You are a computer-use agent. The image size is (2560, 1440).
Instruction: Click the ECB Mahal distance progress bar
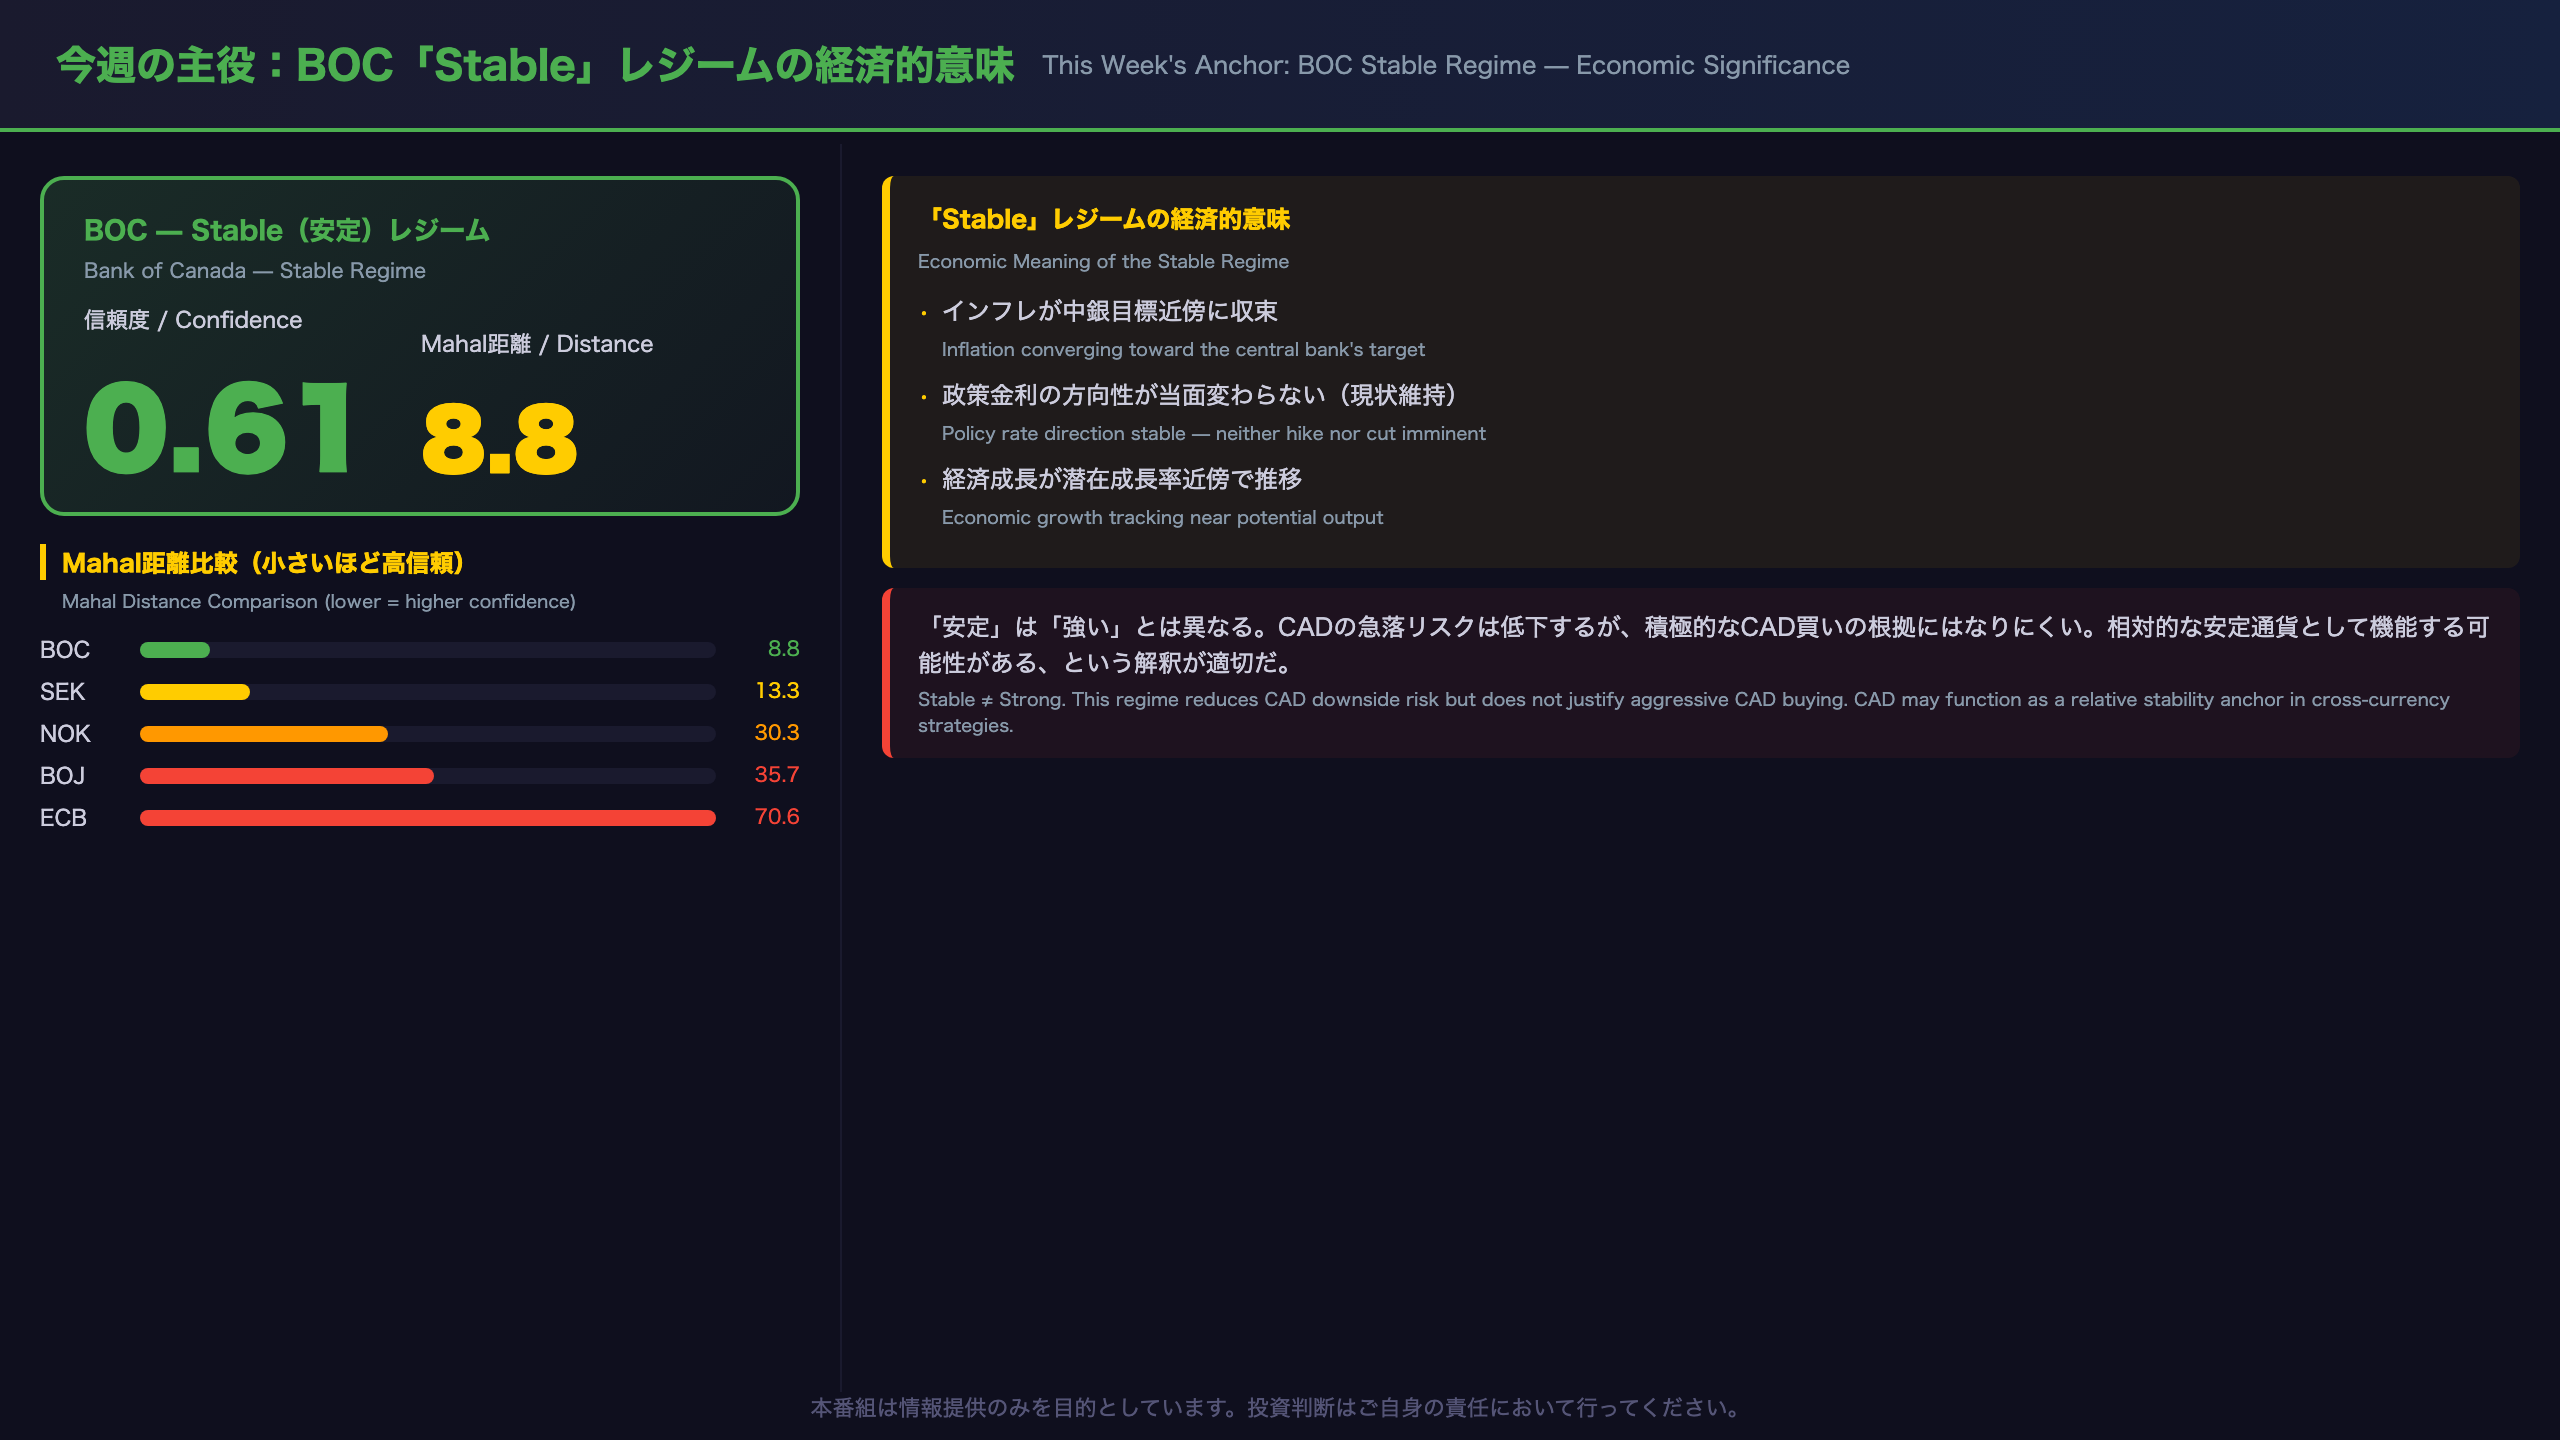click(x=428, y=818)
